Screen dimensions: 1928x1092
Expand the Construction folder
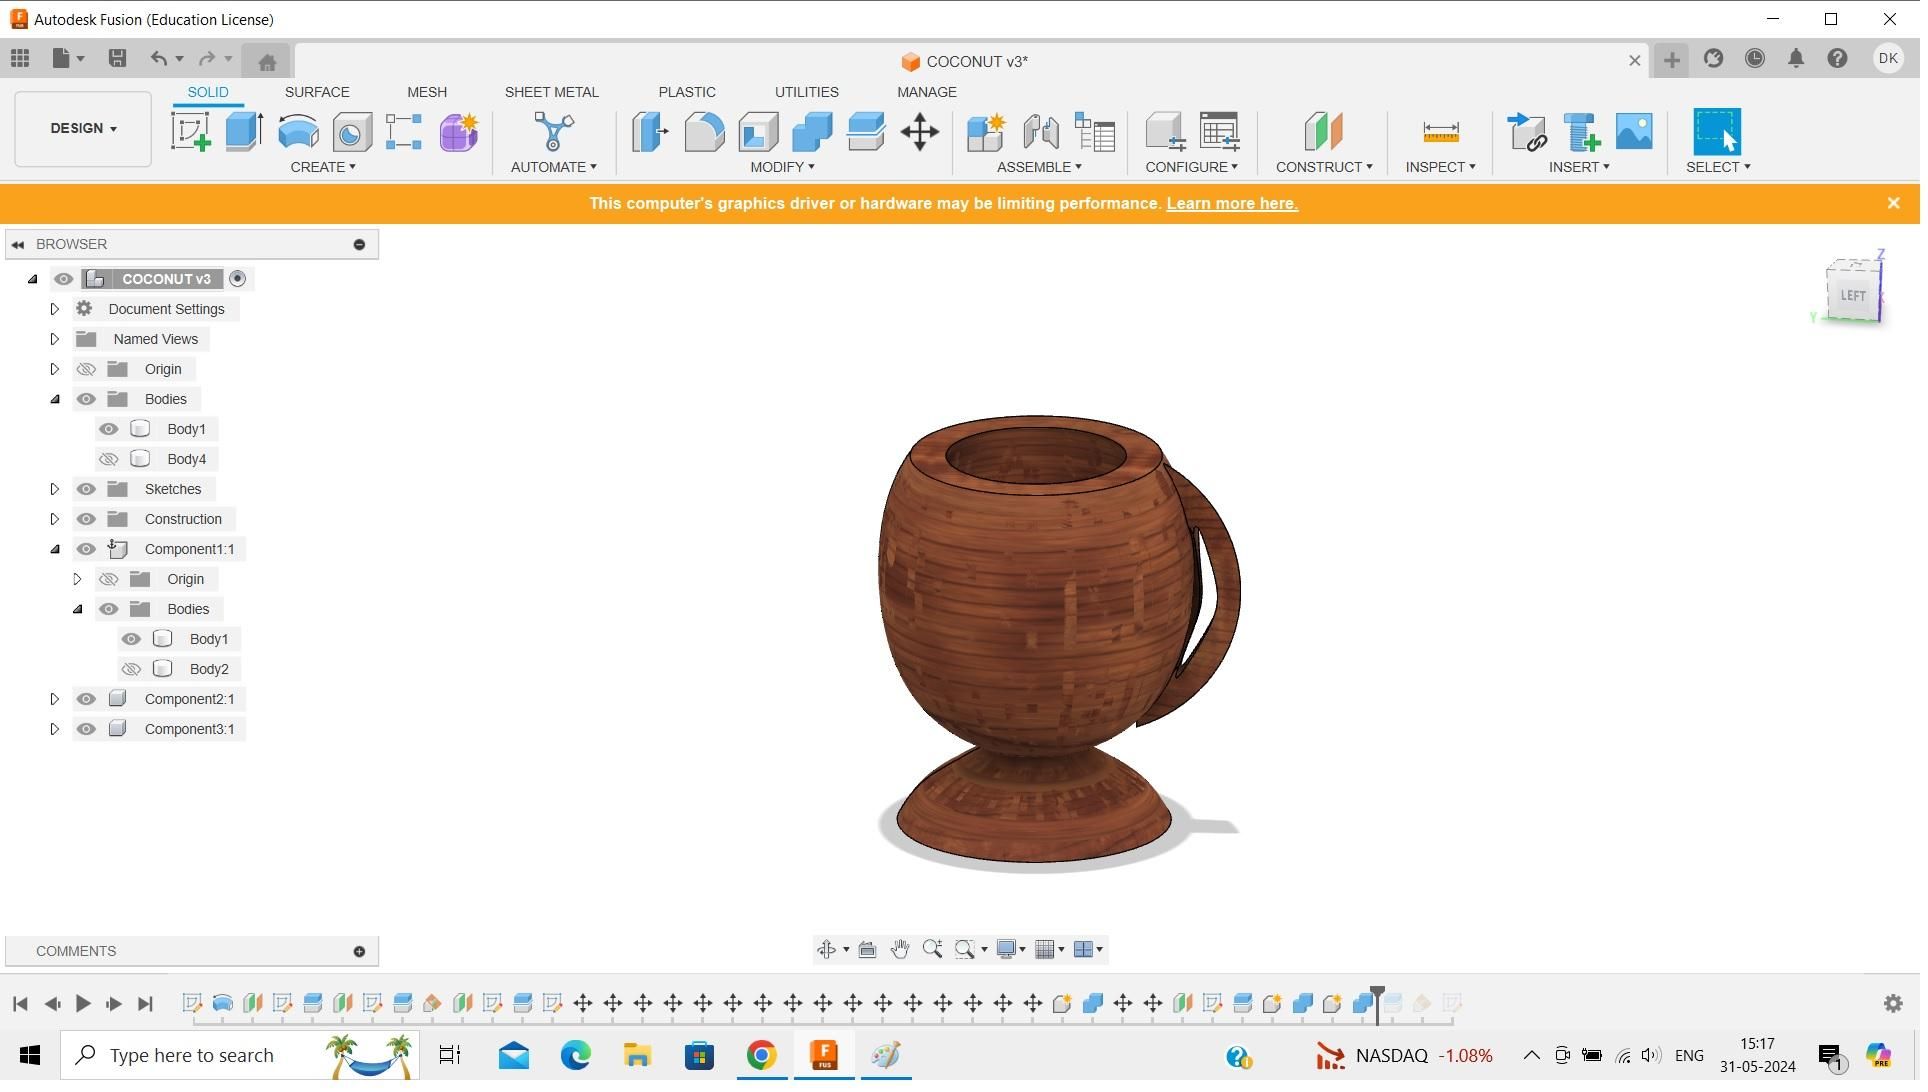(x=55, y=519)
